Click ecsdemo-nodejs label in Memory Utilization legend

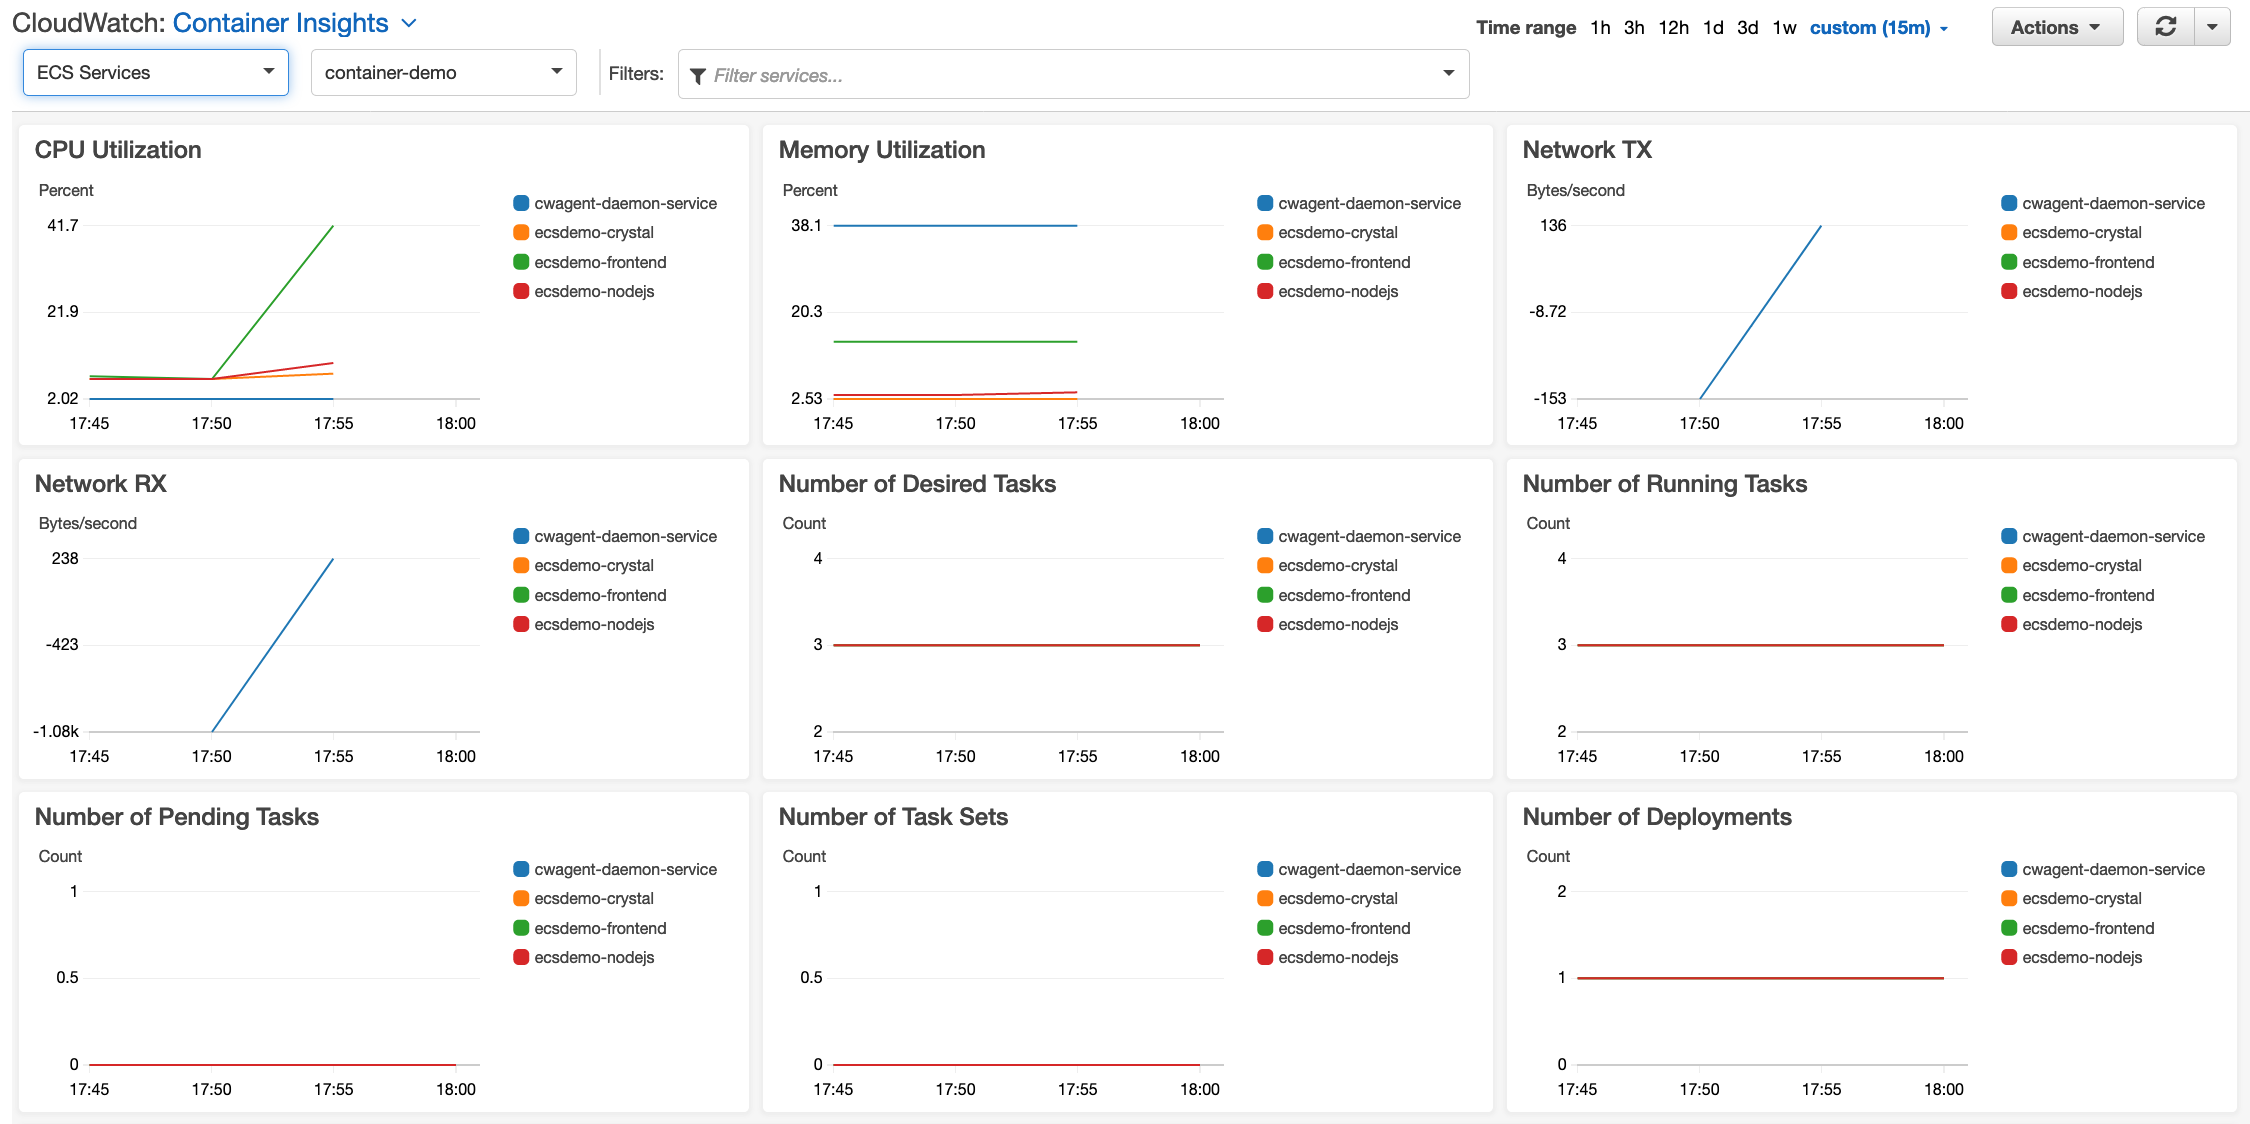(x=1338, y=291)
